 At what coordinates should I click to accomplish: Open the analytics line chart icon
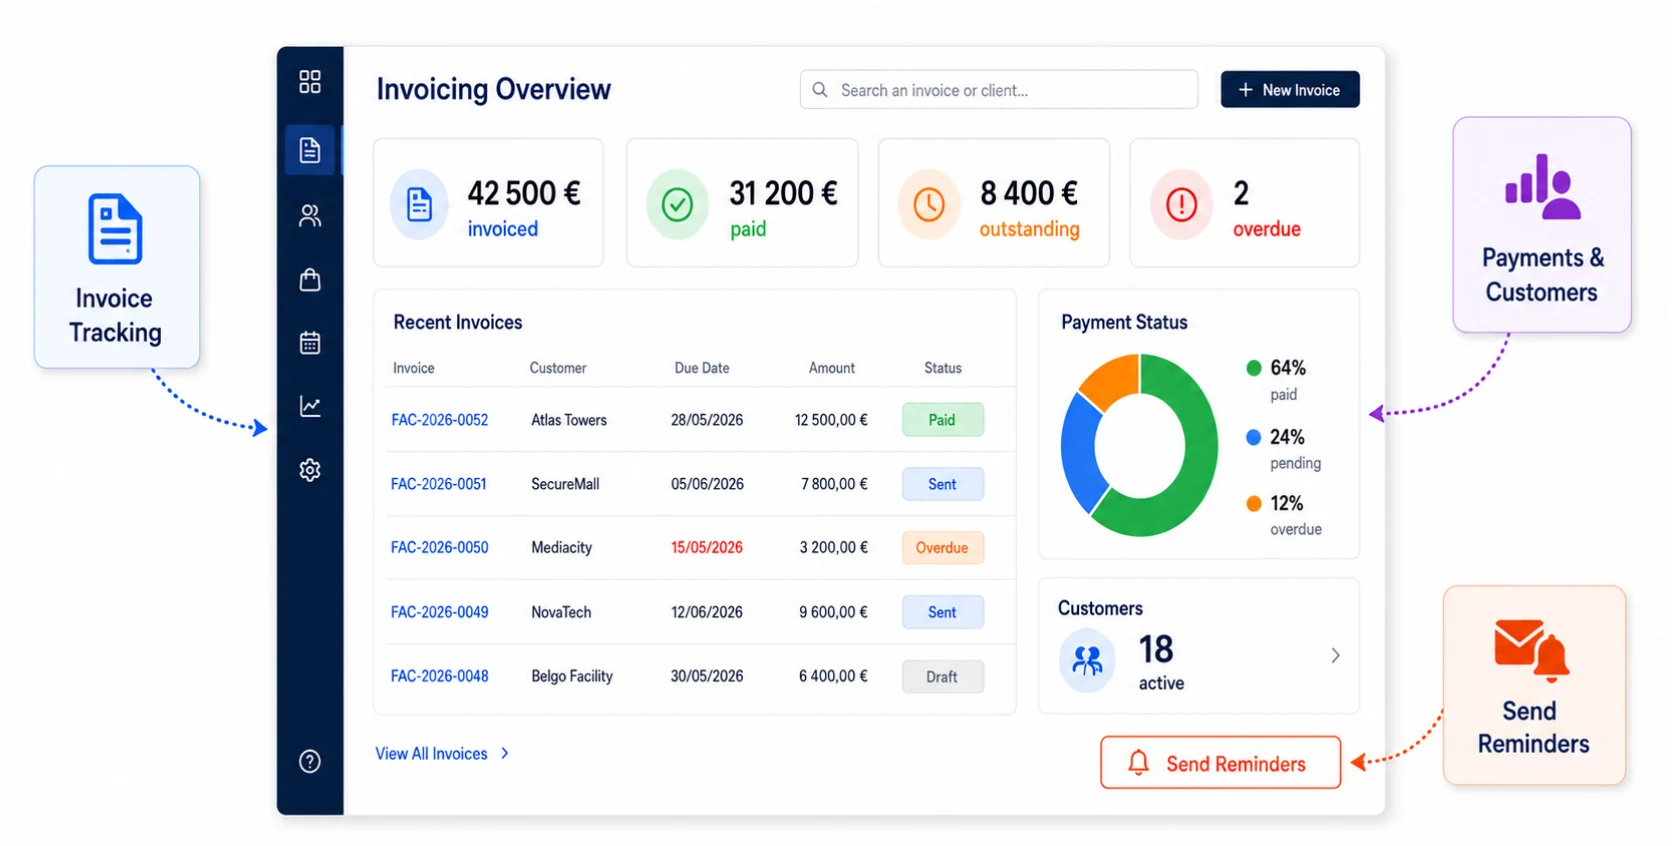click(310, 406)
